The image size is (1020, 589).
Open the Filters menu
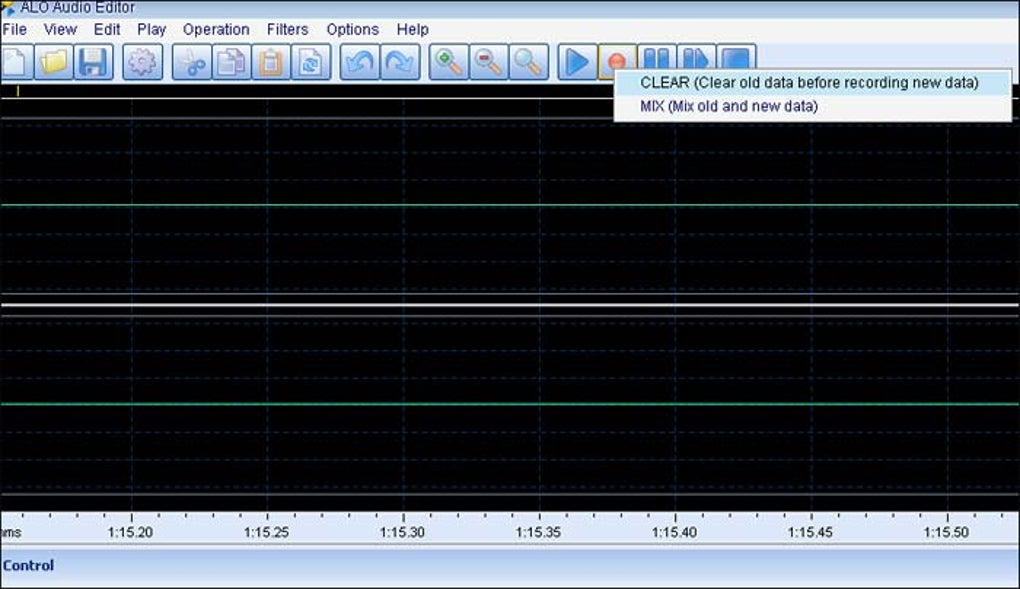tap(287, 29)
